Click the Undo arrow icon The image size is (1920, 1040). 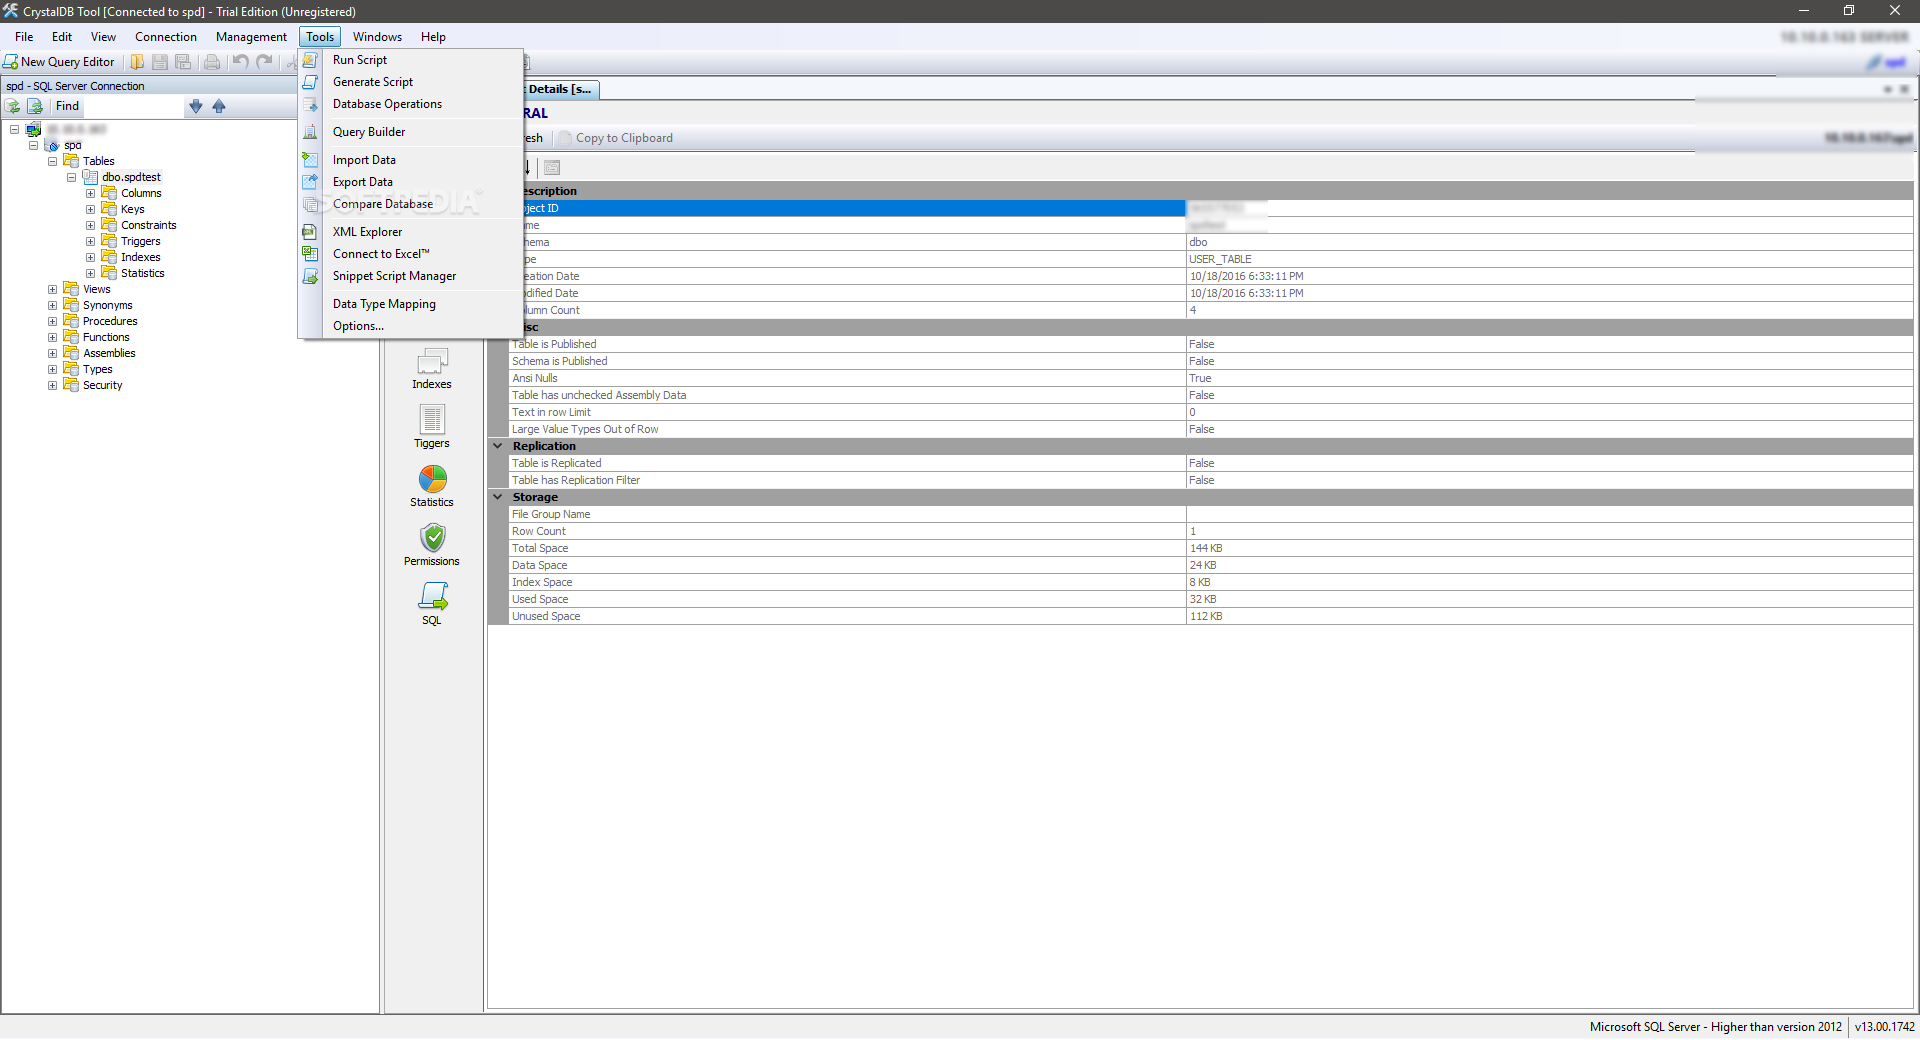(241, 62)
